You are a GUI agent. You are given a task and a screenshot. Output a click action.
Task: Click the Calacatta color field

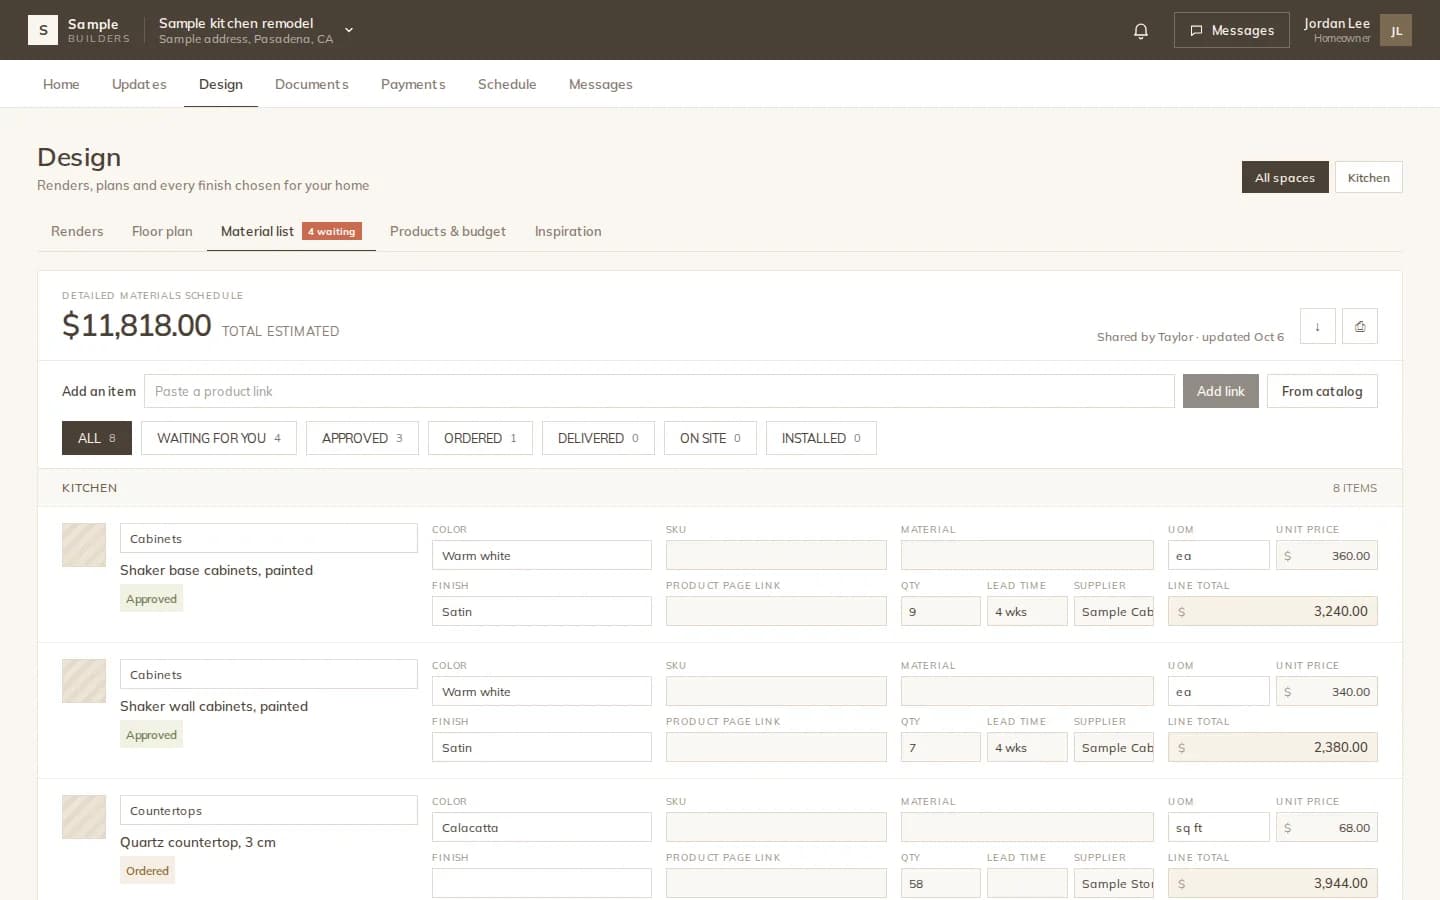tap(542, 827)
